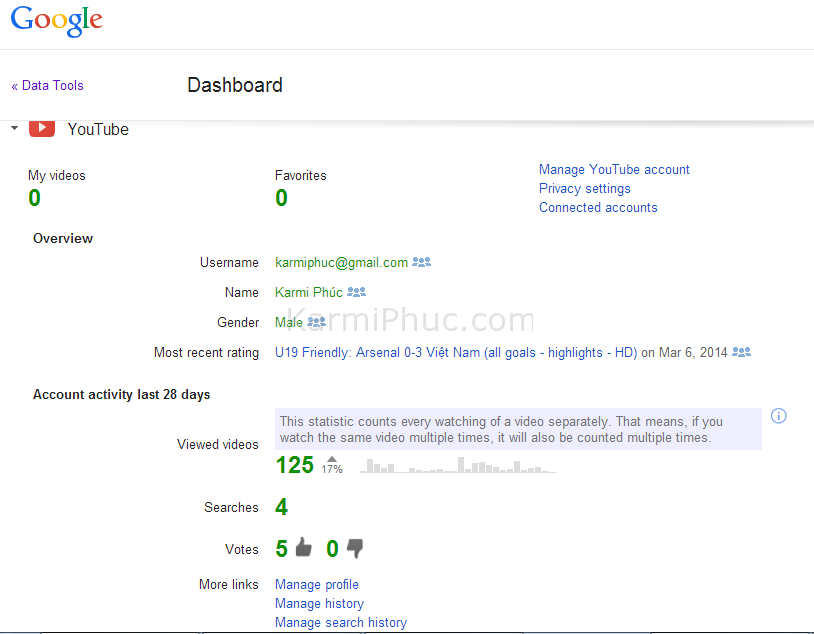
Task: Click the thumbs up votes icon
Action: (x=304, y=548)
